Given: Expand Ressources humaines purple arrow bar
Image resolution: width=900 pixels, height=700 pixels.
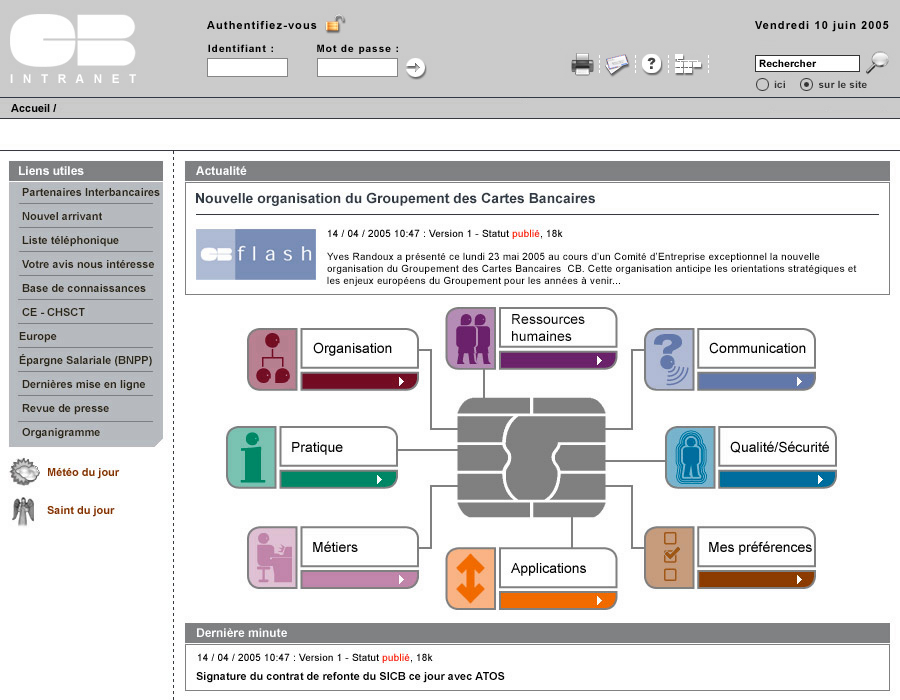Looking at the screenshot, I should coord(558,360).
